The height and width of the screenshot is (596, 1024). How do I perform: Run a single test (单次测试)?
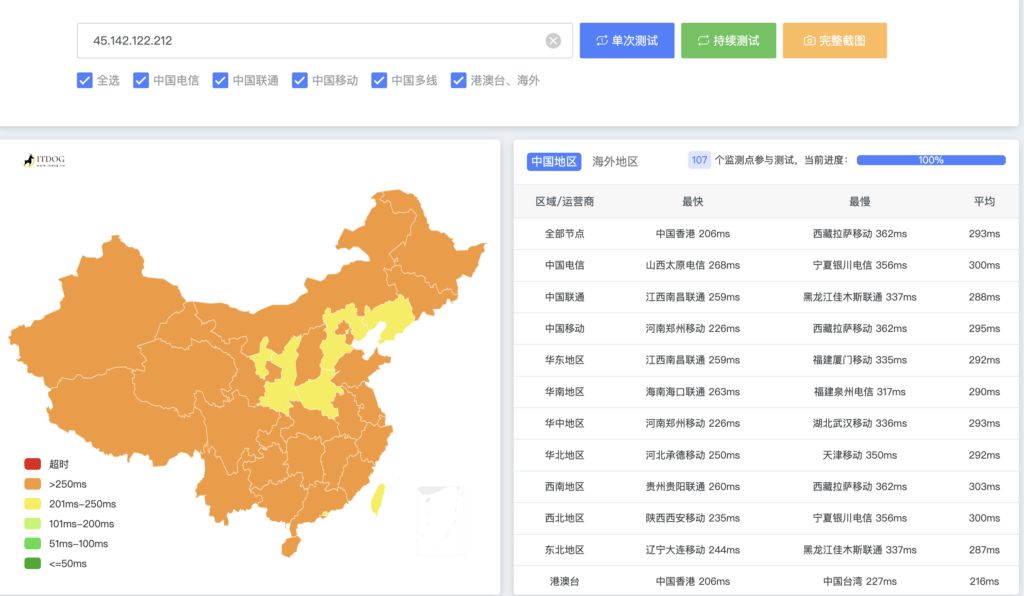pos(627,40)
